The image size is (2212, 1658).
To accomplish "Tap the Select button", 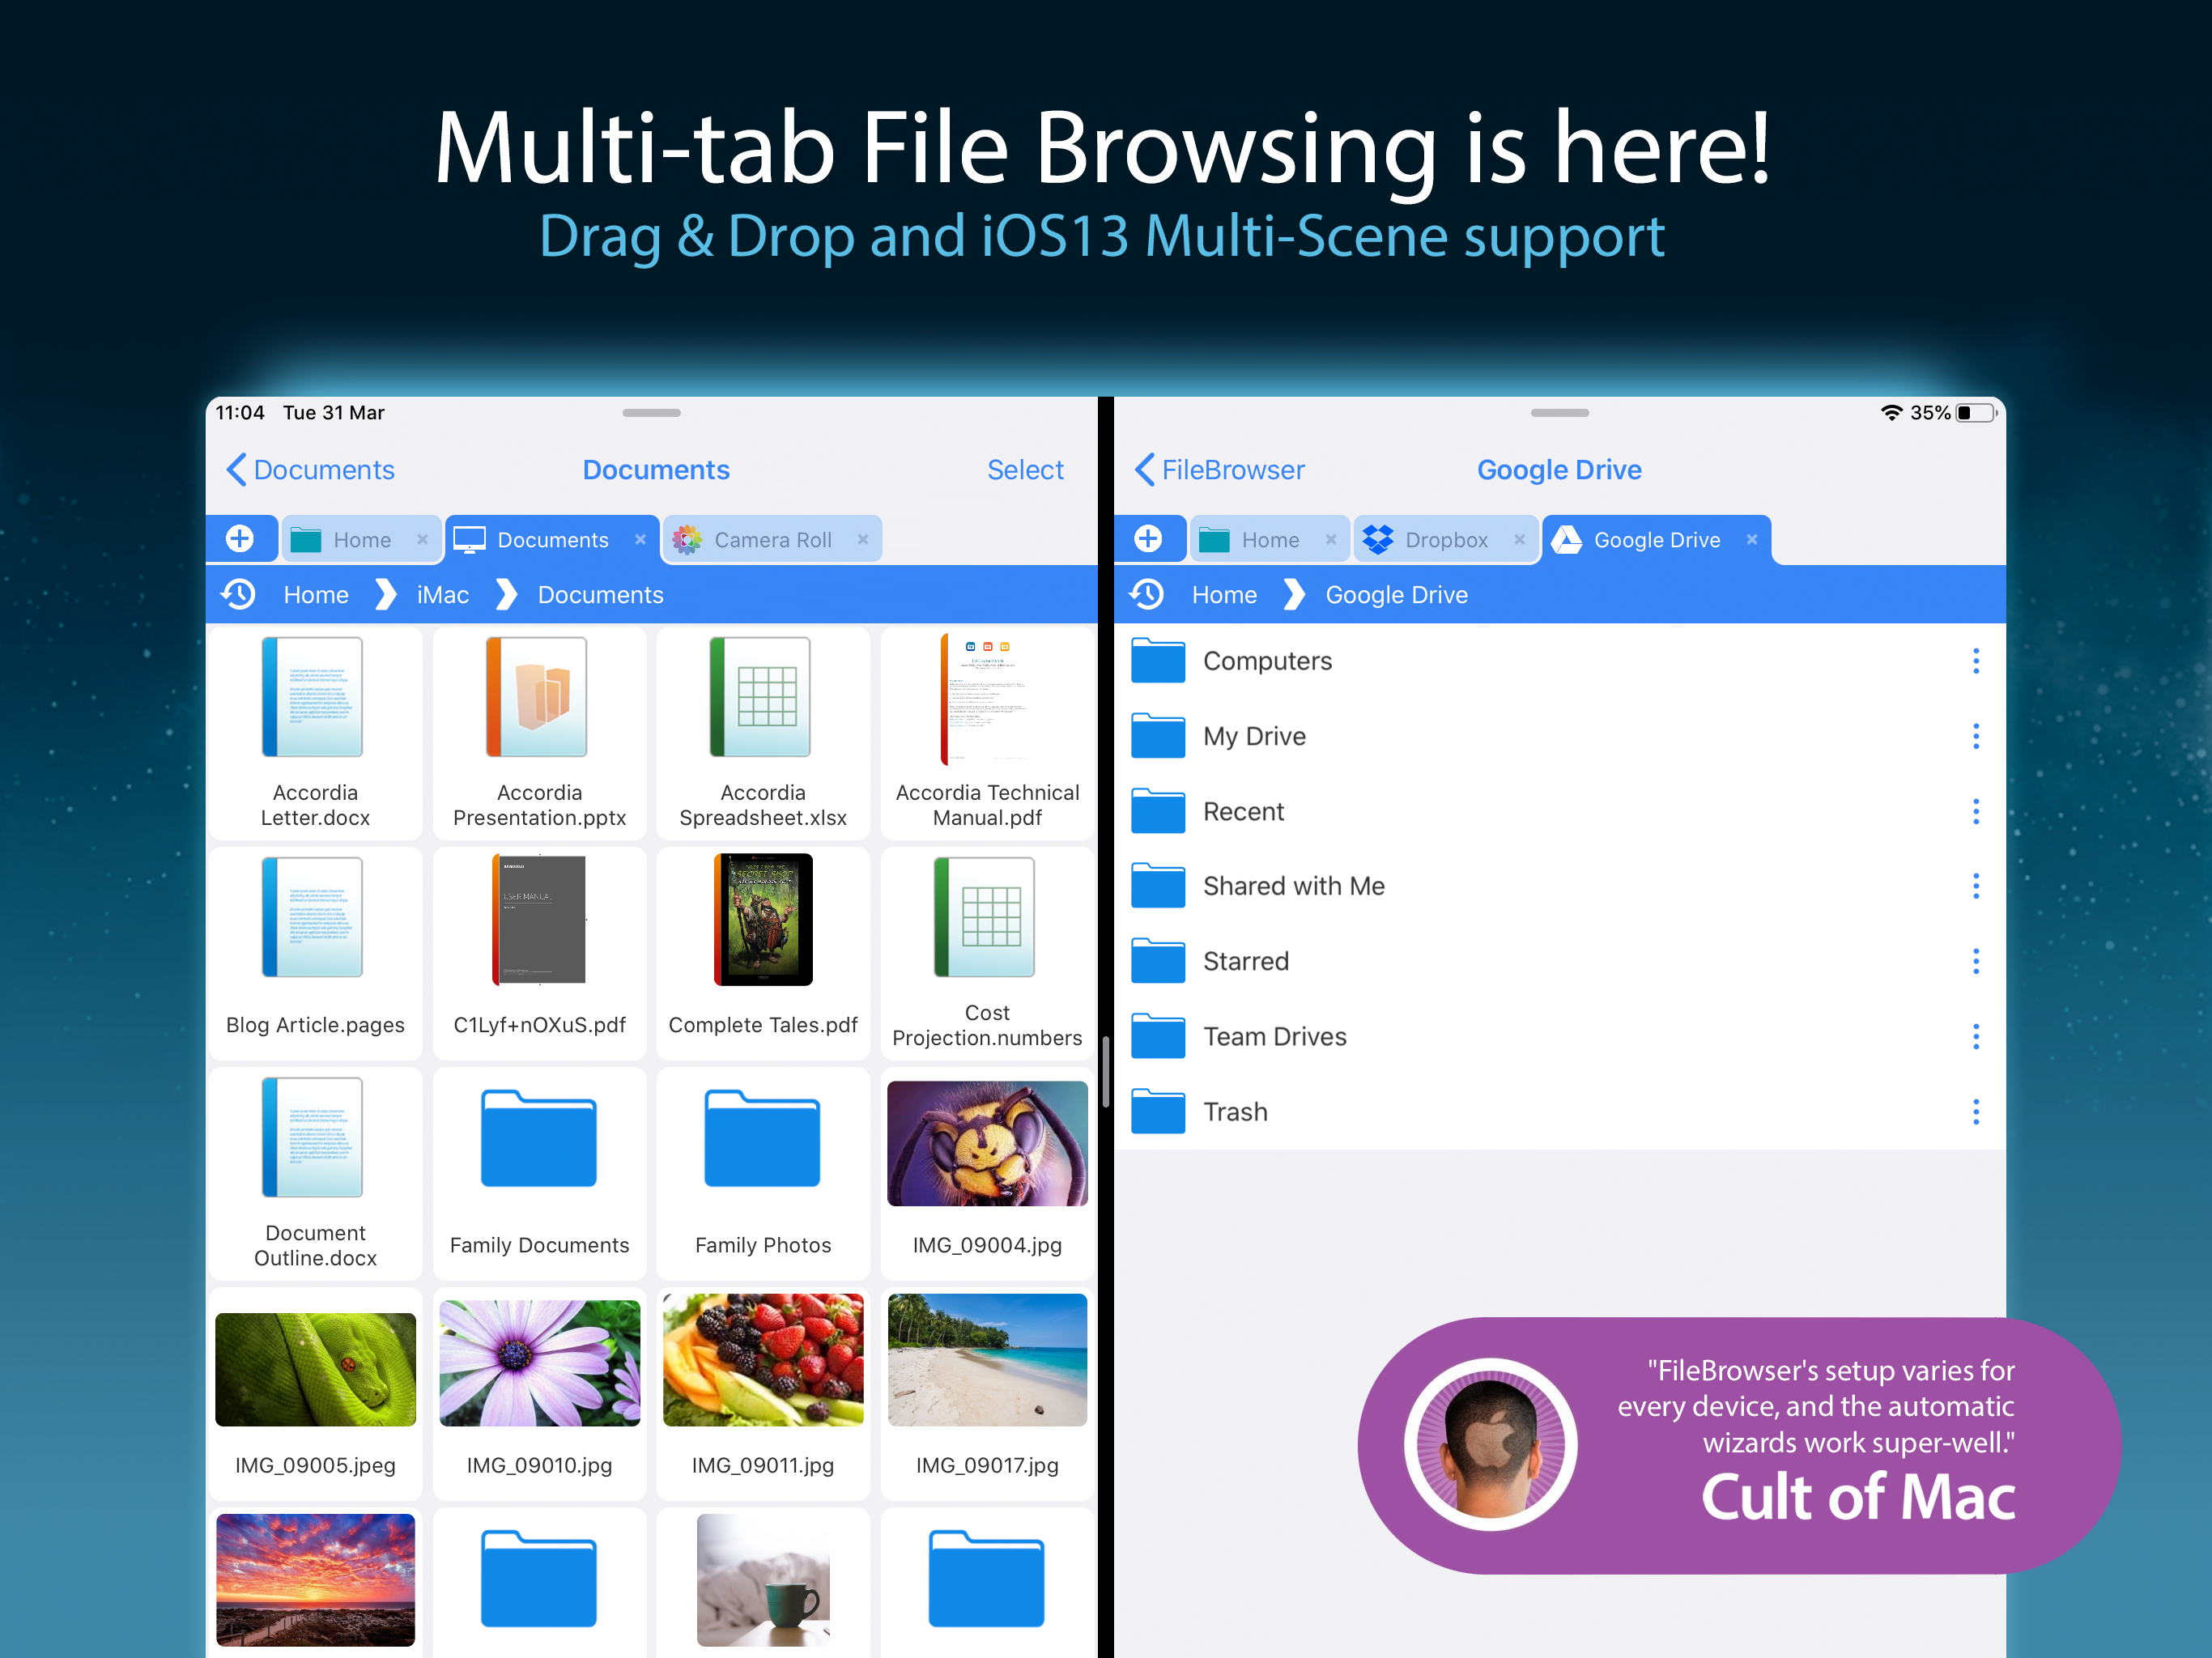I will [x=1024, y=470].
